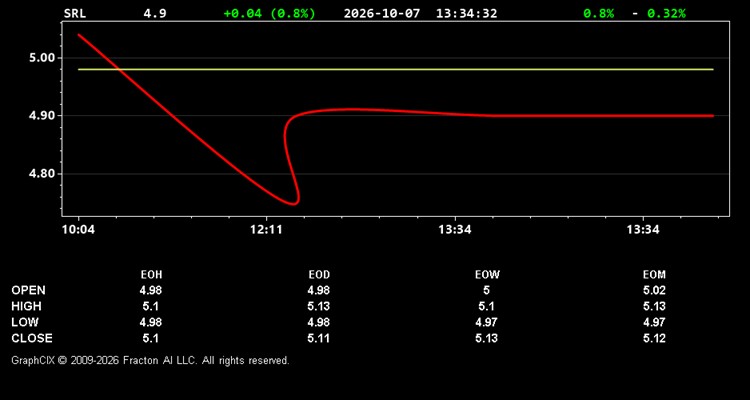The height and width of the screenshot is (400, 750).
Task: Click the +0.04 (0.8%) change value
Action: 270,13
